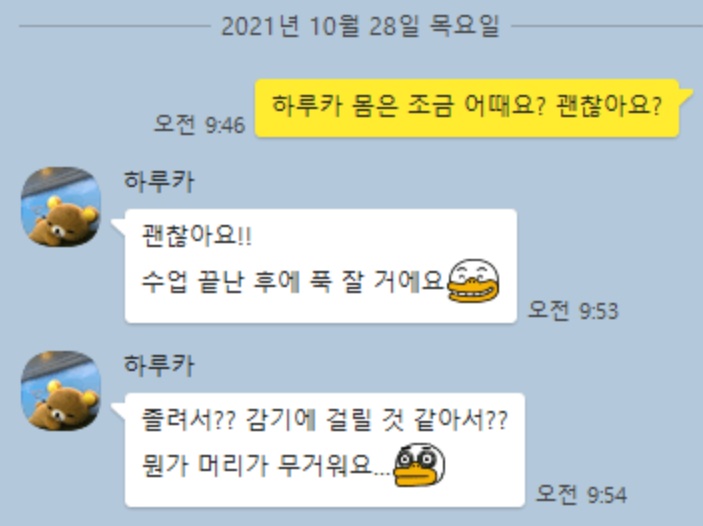703x526 pixels.
Task: Click the 수업 끝난 후에 푹 잘 거에요 text
Action: coord(293,282)
